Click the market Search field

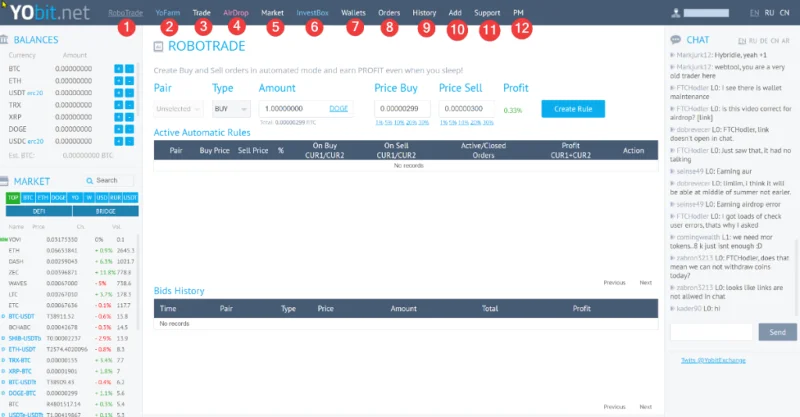coord(109,181)
